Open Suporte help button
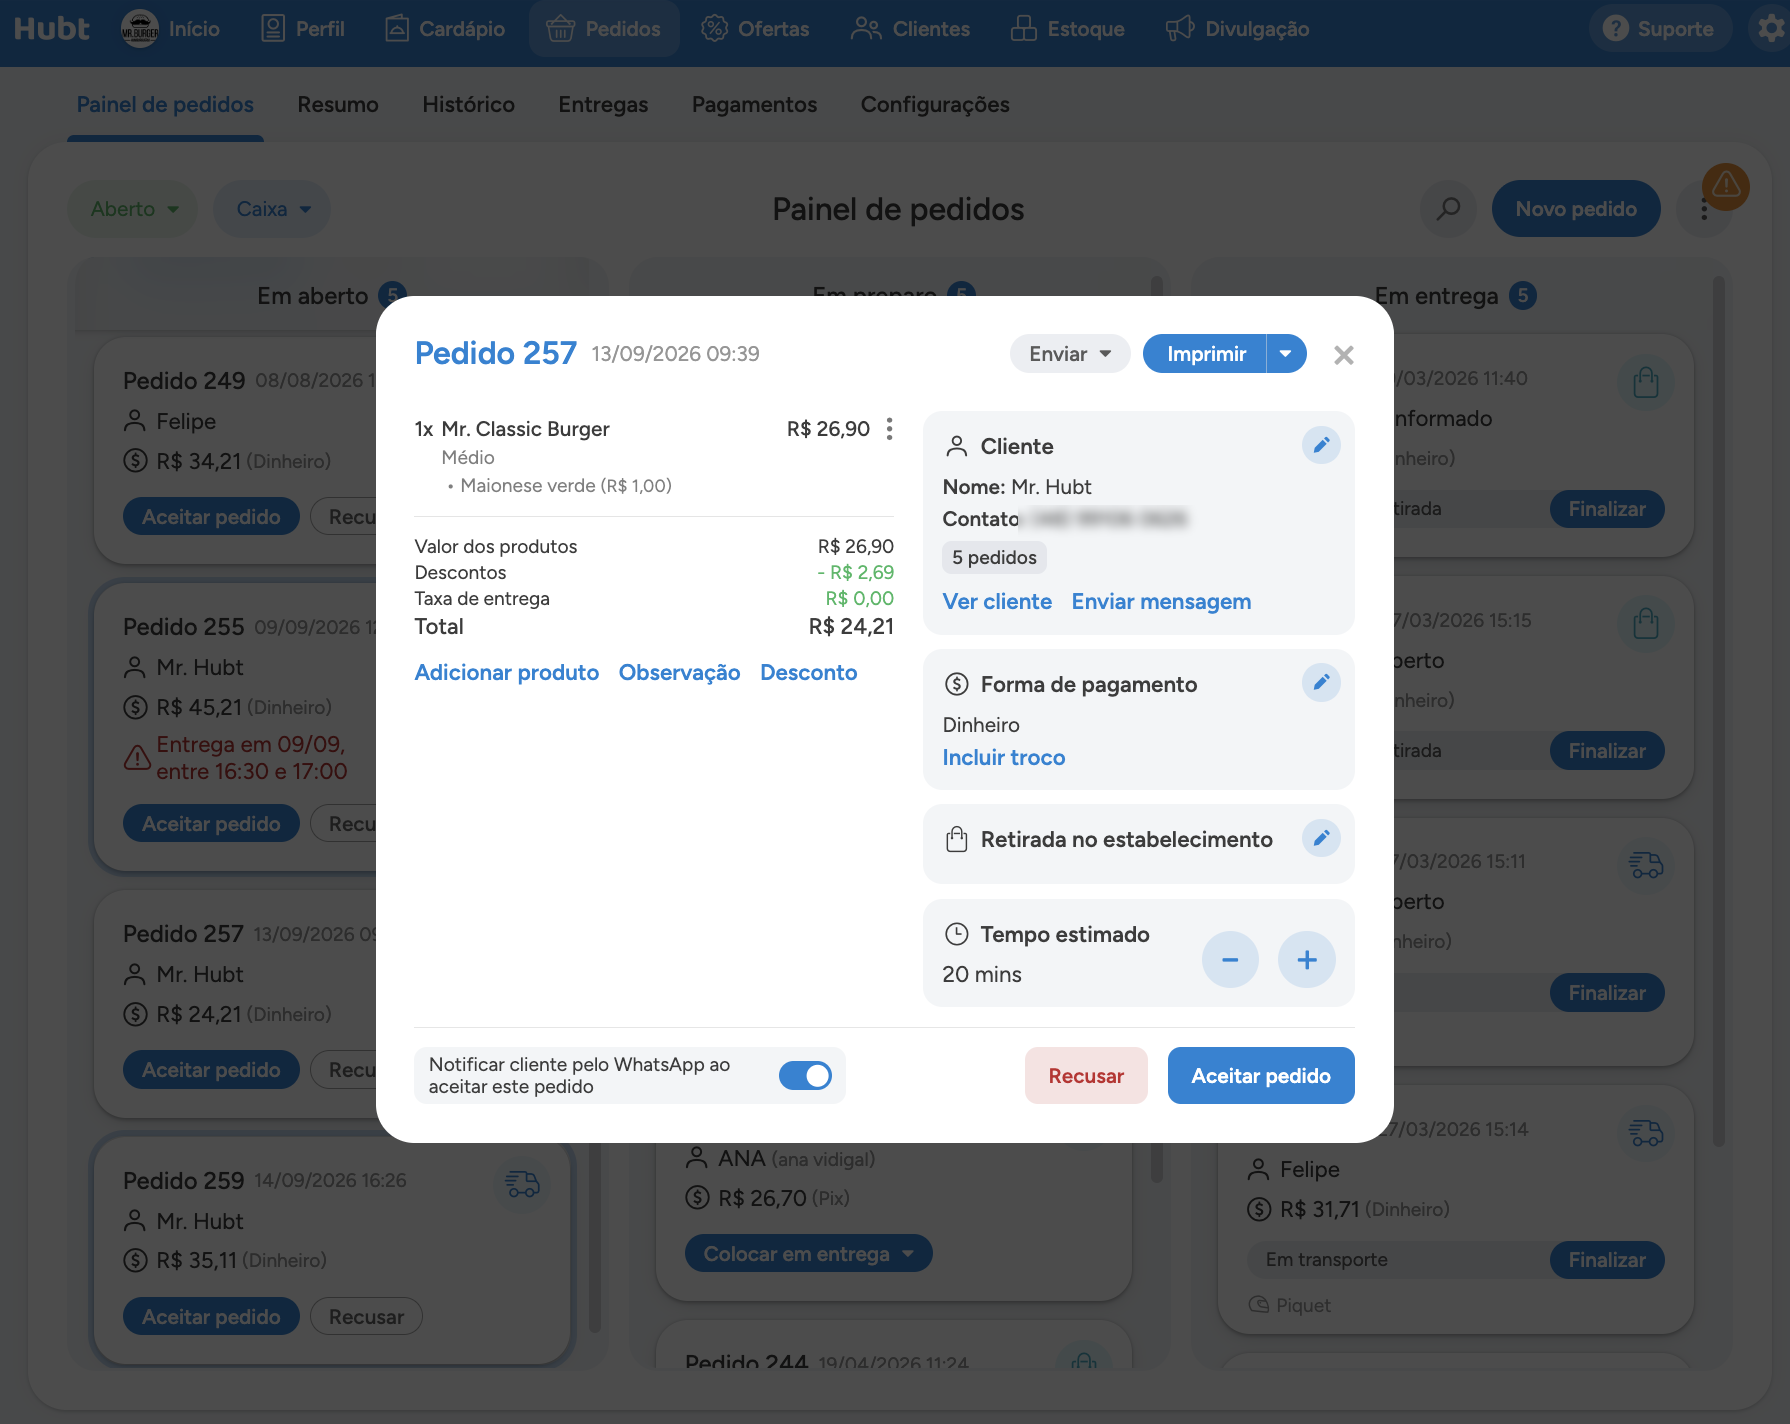 [1659, 29]
